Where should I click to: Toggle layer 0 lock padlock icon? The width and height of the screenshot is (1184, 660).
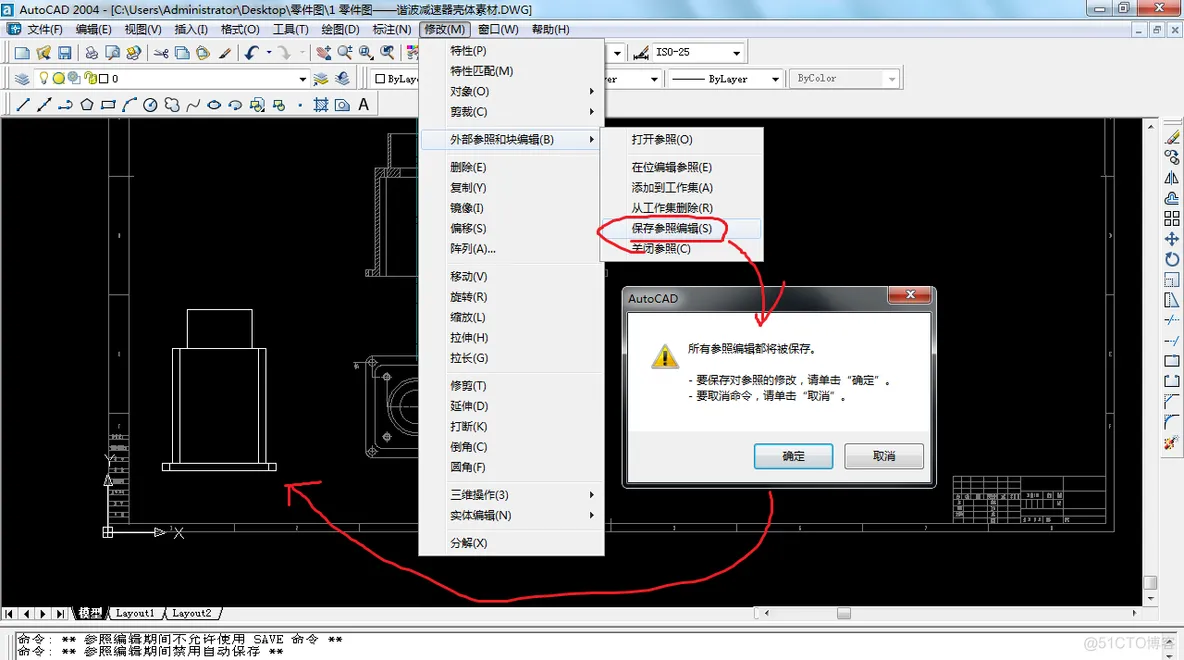point(90,78)
